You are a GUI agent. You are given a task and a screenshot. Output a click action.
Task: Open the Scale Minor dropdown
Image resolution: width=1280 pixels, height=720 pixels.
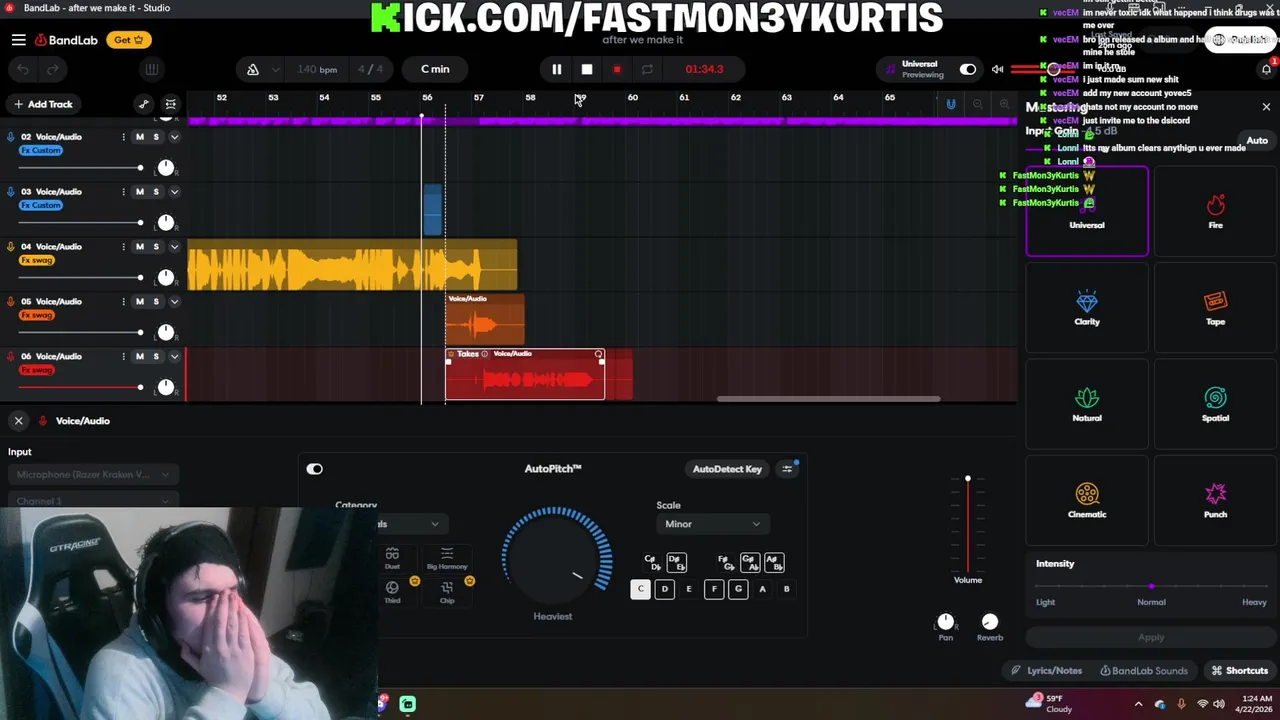tap(712, 524)
